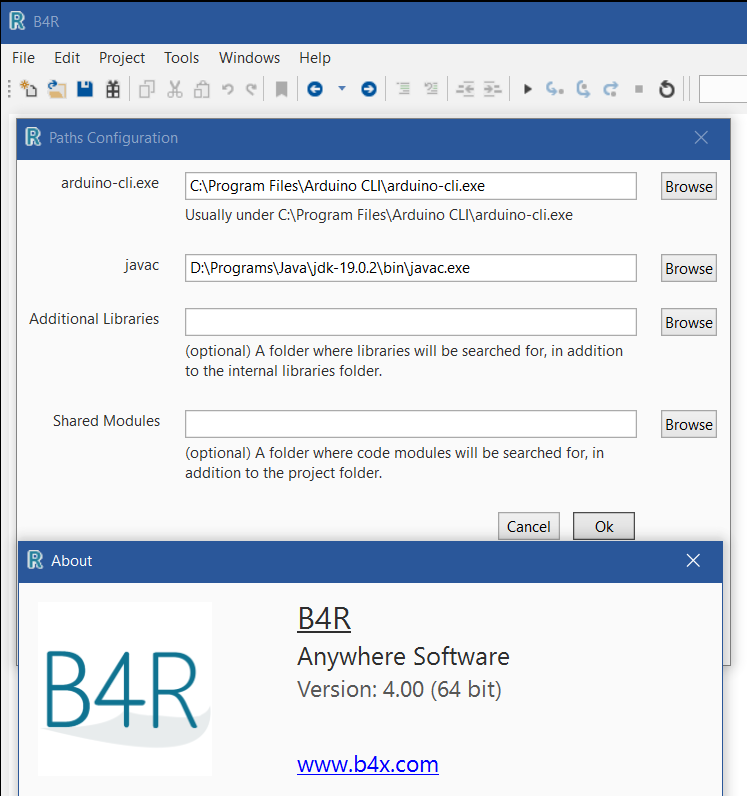Stop the program with the square icon
The image size is (747, 796).
(x=639, y=89)
